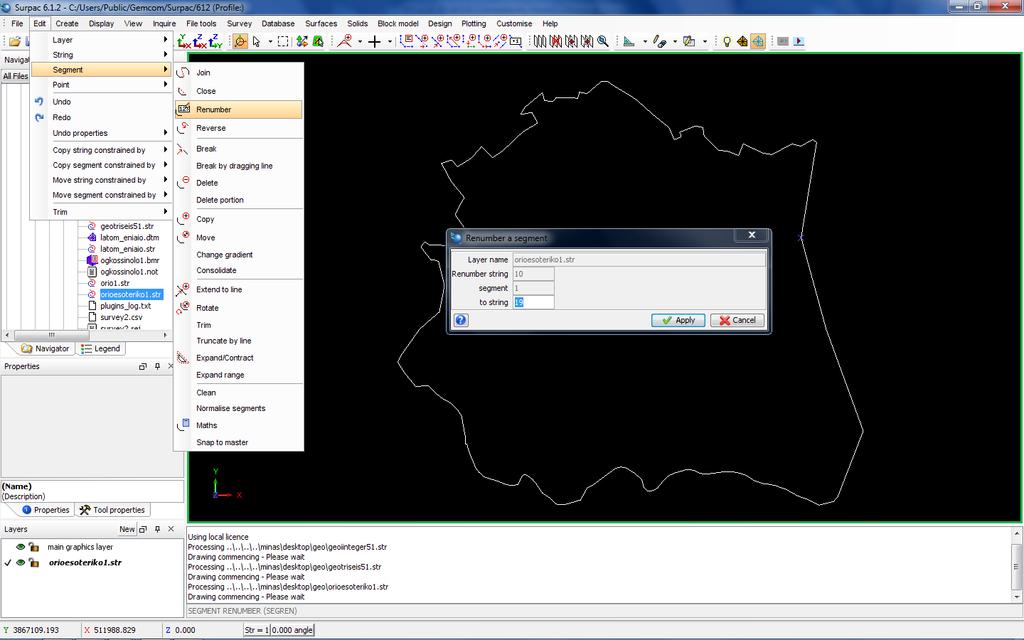Image resolution: width=1024 pixels, height=640 pixels.
Task: Click Undo in the Edit menu
Action: click(x=101, y=102)
